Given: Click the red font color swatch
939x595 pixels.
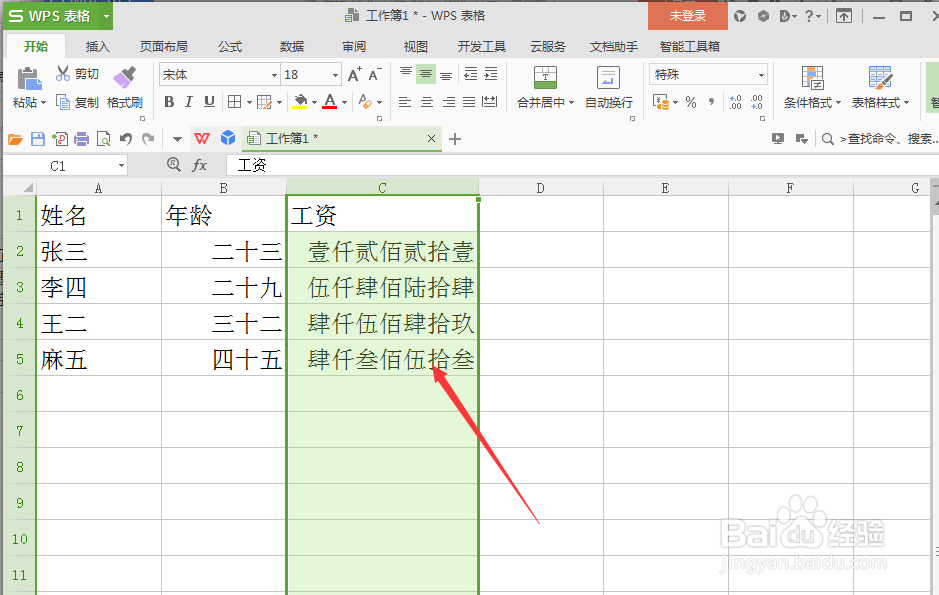Looking at the screenshot, I should (330, 105).
